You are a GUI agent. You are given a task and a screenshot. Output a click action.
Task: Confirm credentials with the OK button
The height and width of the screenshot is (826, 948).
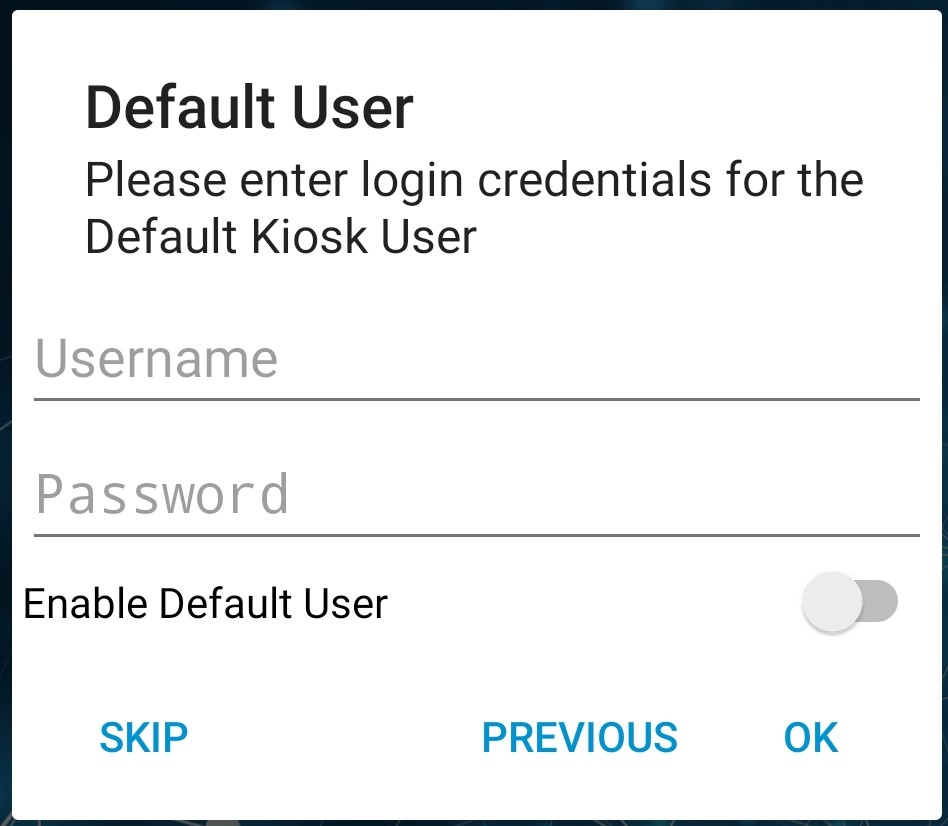[810, 738]
